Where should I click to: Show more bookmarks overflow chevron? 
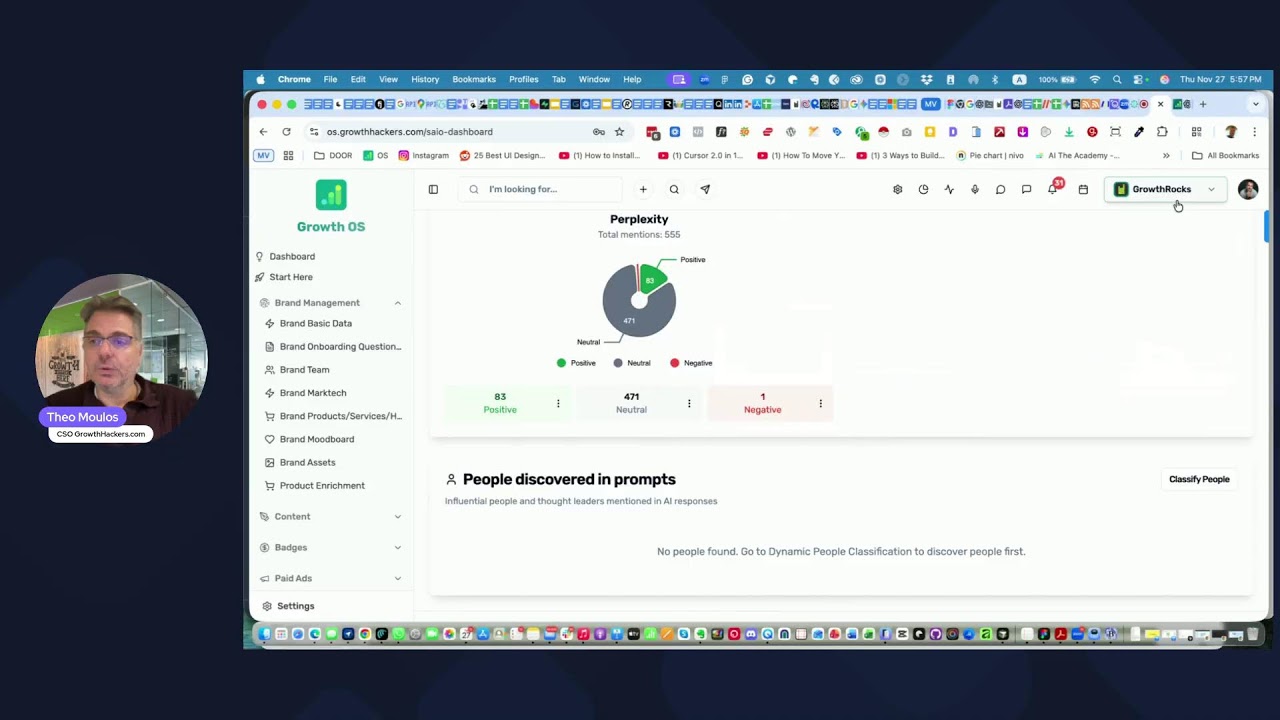point(1166,155)
